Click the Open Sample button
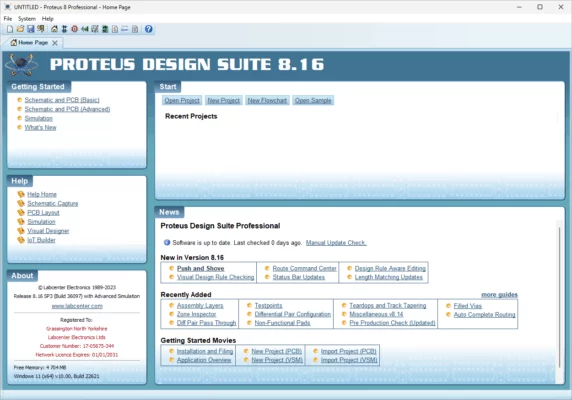 click(313, 100)
